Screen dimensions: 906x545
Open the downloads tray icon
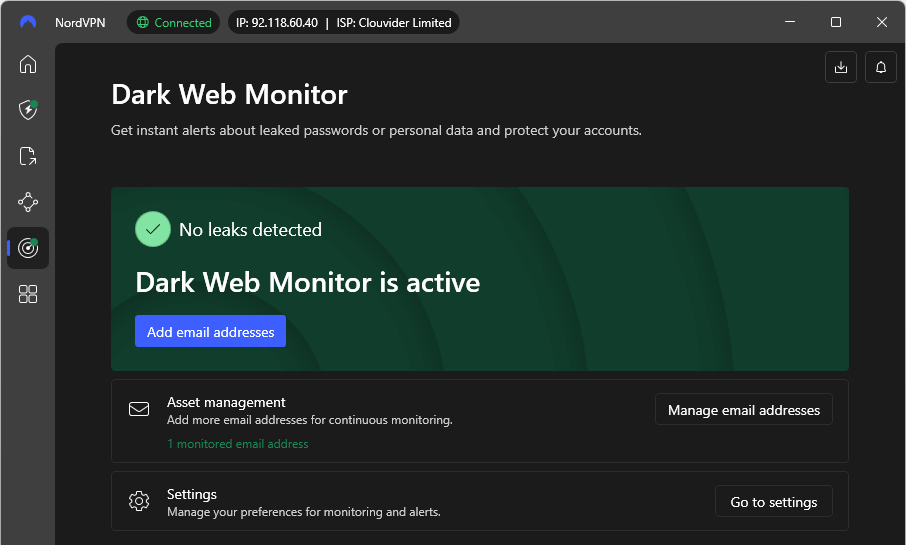841,67
